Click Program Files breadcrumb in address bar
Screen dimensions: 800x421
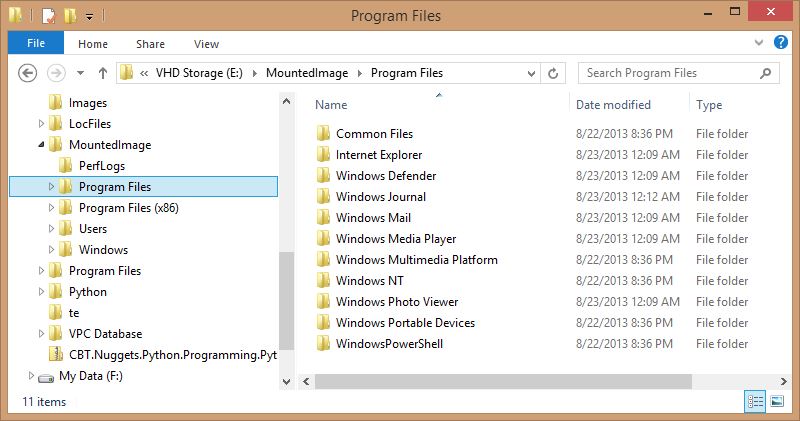click(407, 73)
